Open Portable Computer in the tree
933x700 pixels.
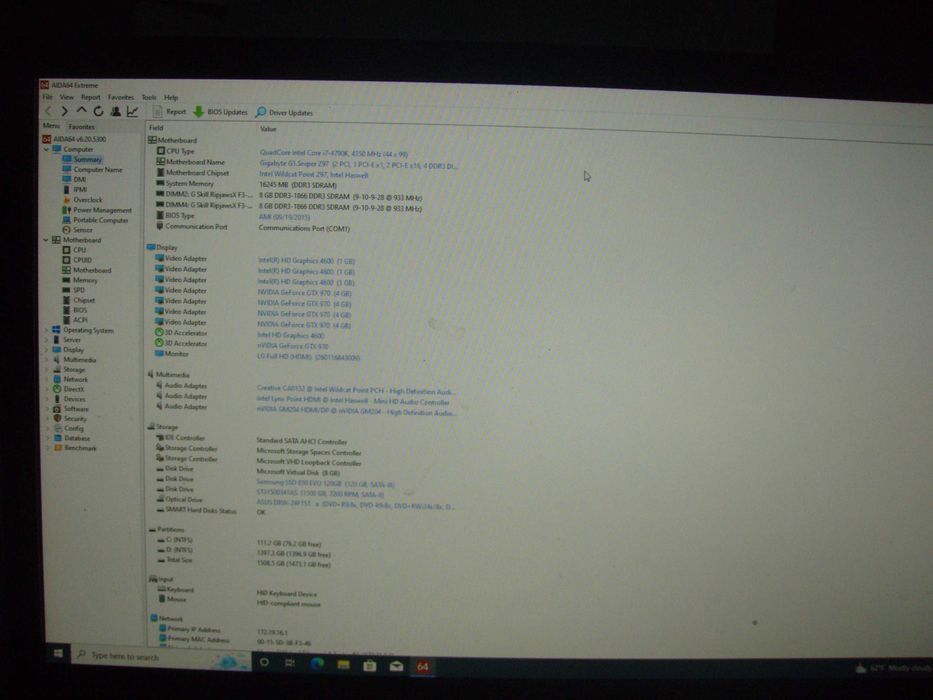pyautogui.click(x=101, y=220)
